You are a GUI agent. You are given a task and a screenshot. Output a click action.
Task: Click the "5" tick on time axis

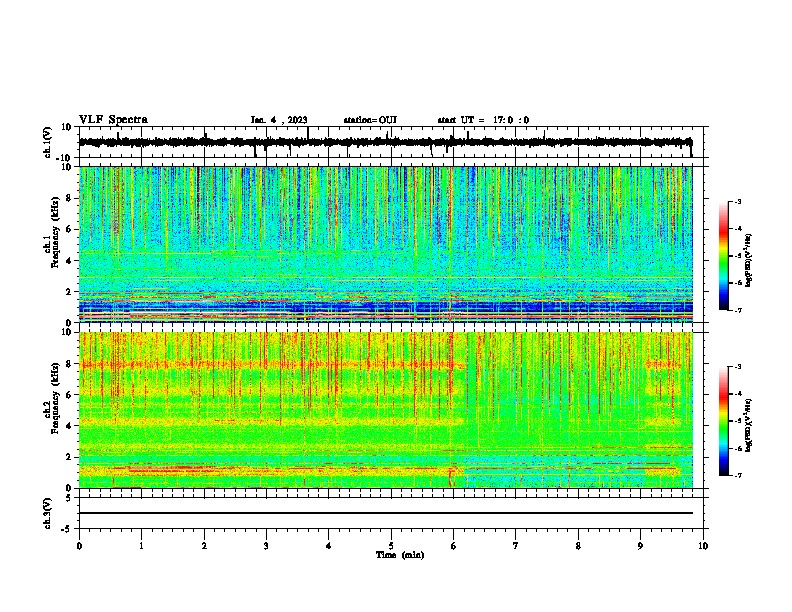[391, 546]
